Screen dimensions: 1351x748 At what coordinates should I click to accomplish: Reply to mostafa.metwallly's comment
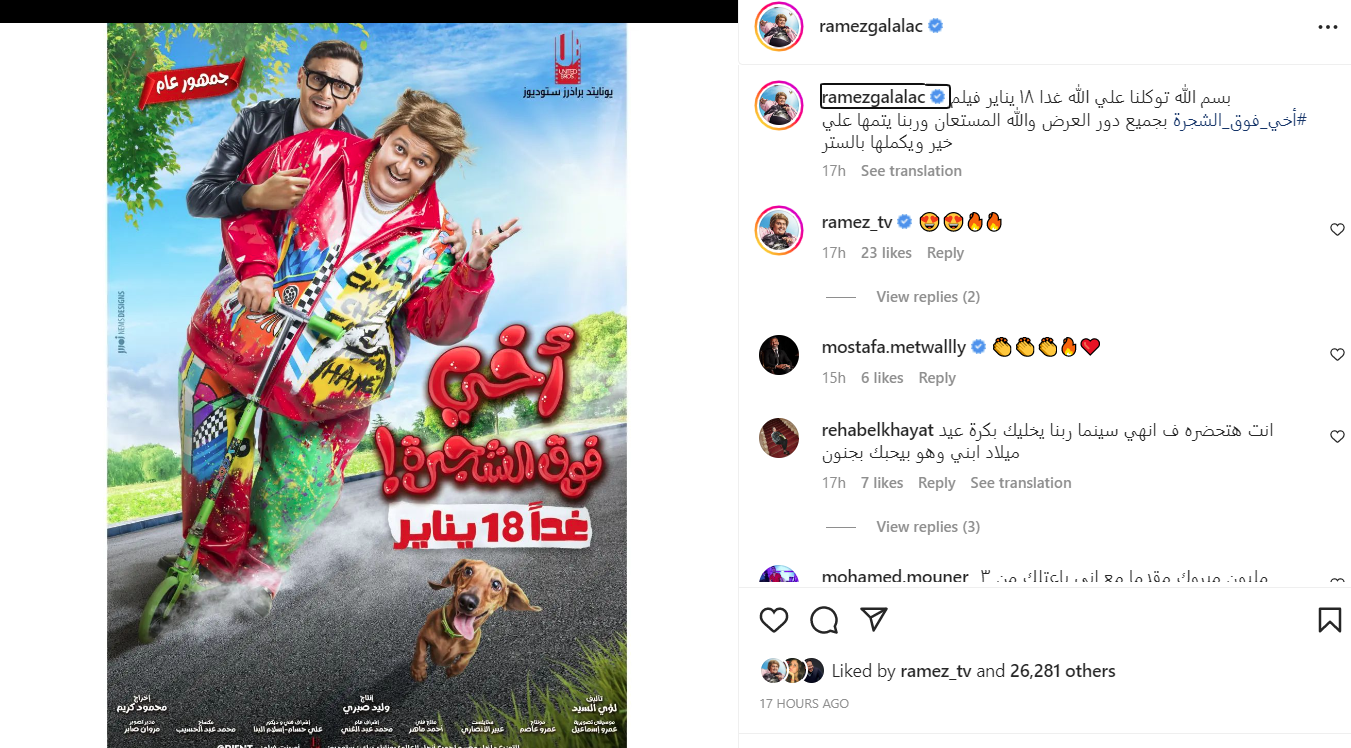(x=937, y=378)
